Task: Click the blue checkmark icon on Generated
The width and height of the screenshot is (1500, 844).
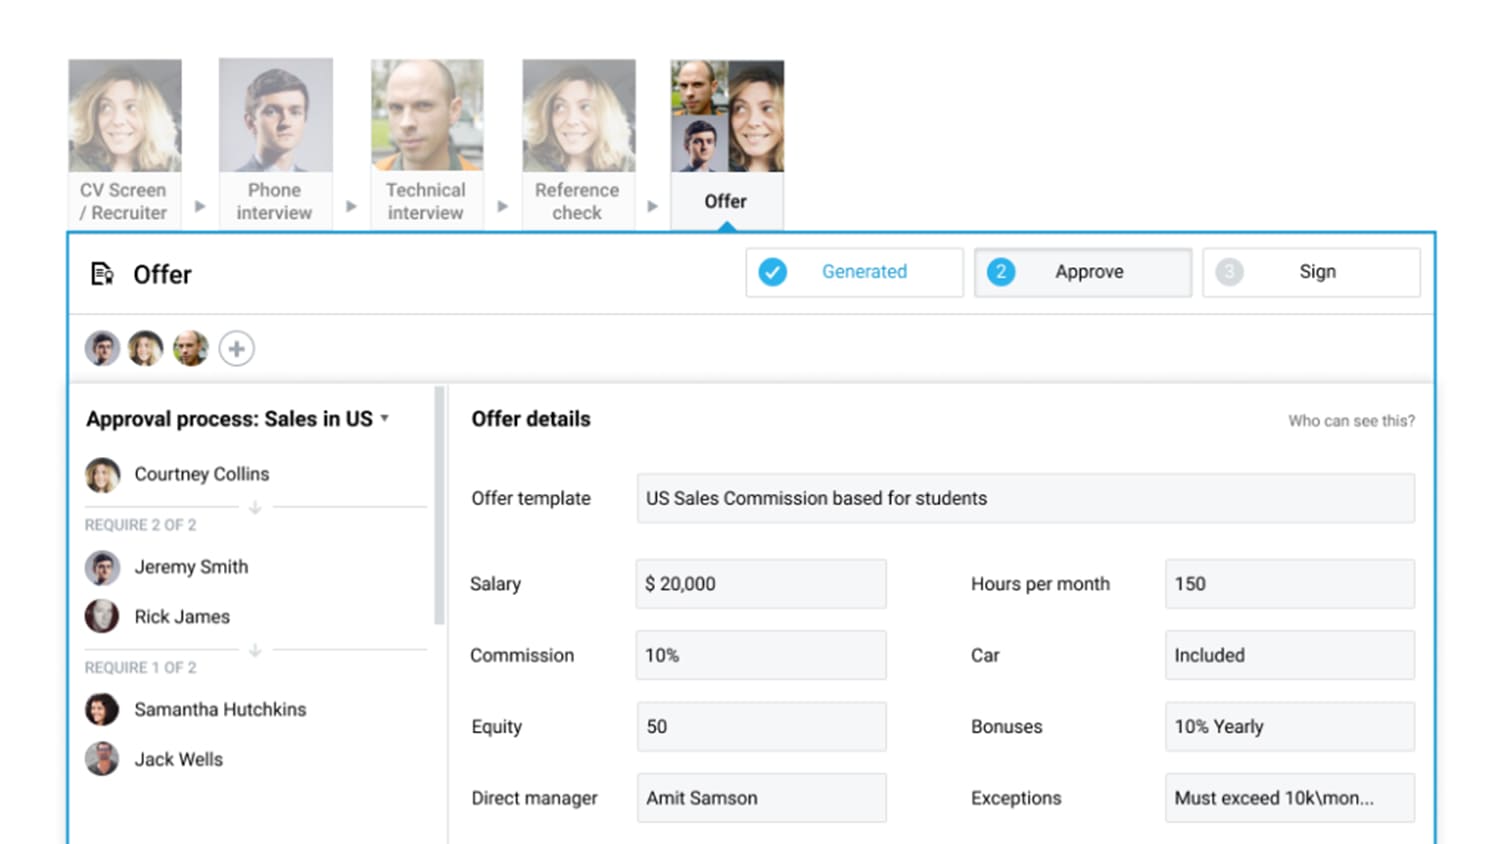Action: tap(773, 272)
